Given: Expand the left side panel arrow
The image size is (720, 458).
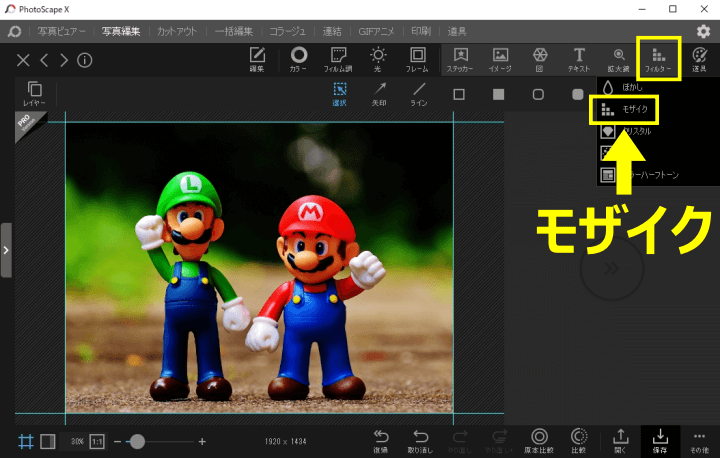Looking at the screenshot, I should [x=6, y=250].
